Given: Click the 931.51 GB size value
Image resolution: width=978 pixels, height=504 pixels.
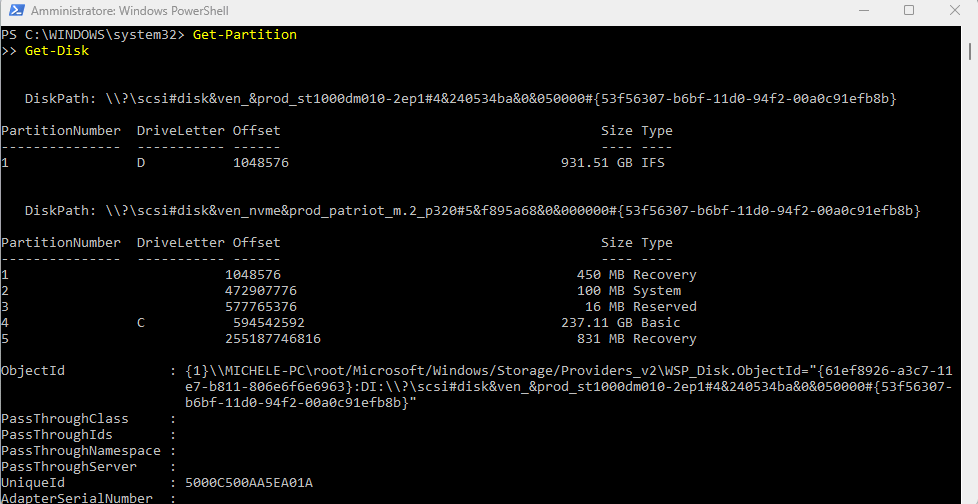Looking at the screenshot, I should pyautogui.click(x=598, y=163).
